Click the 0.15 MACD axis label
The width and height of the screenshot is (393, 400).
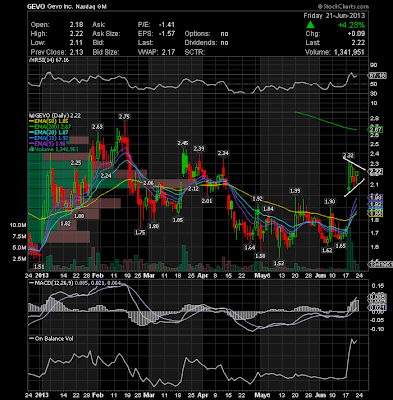[377, 286]
